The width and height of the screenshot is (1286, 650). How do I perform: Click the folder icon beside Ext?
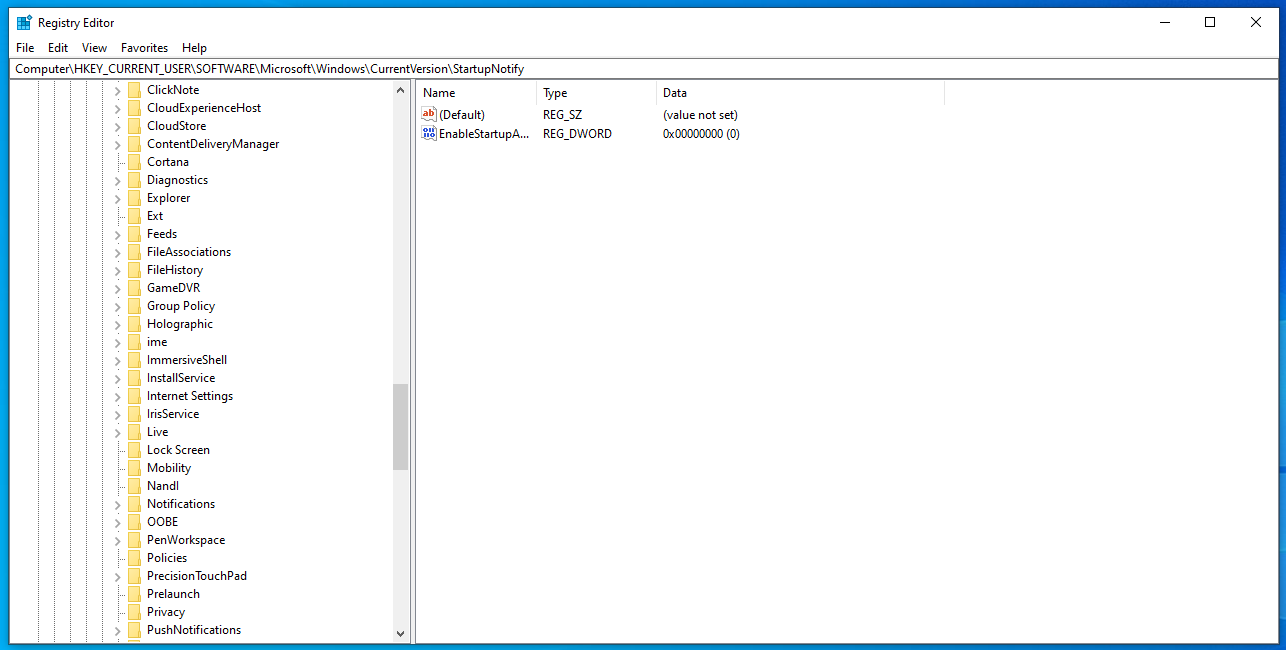(x=134, y=216)
